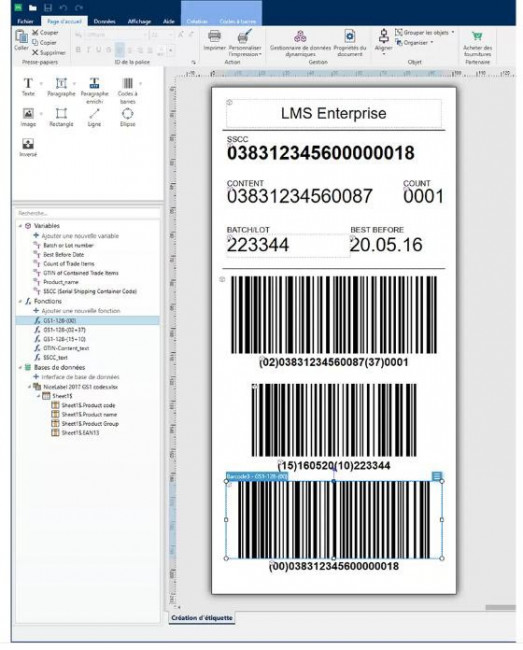Screen dimensions: 523x650
Task: Click Ajouter une nouvelle variable
Action: [x=76, y=235]
